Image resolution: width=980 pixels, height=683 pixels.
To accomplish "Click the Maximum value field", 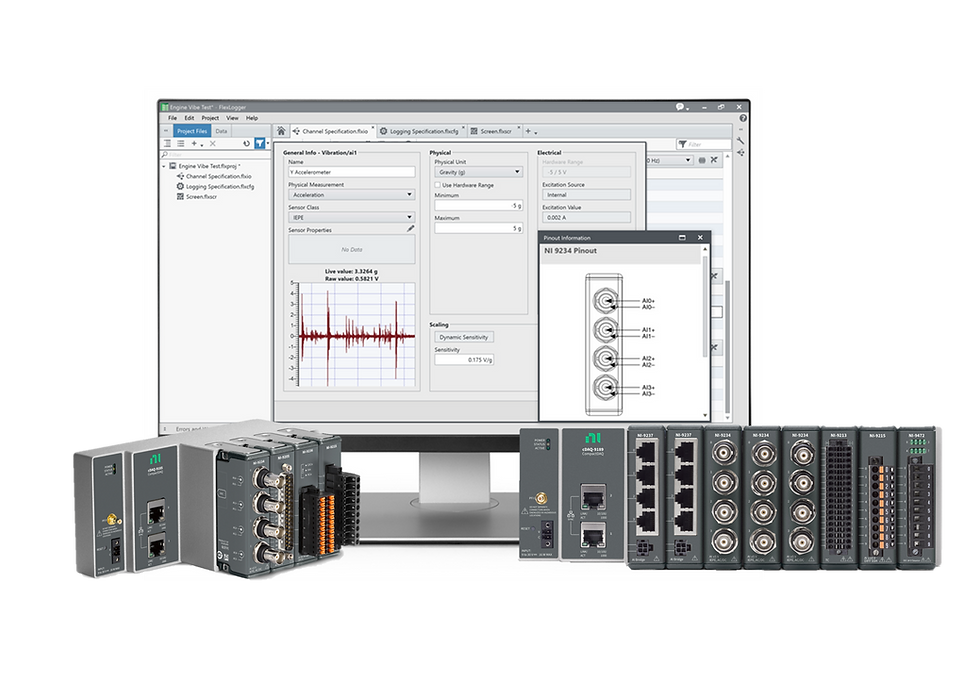I will [478, 228].
